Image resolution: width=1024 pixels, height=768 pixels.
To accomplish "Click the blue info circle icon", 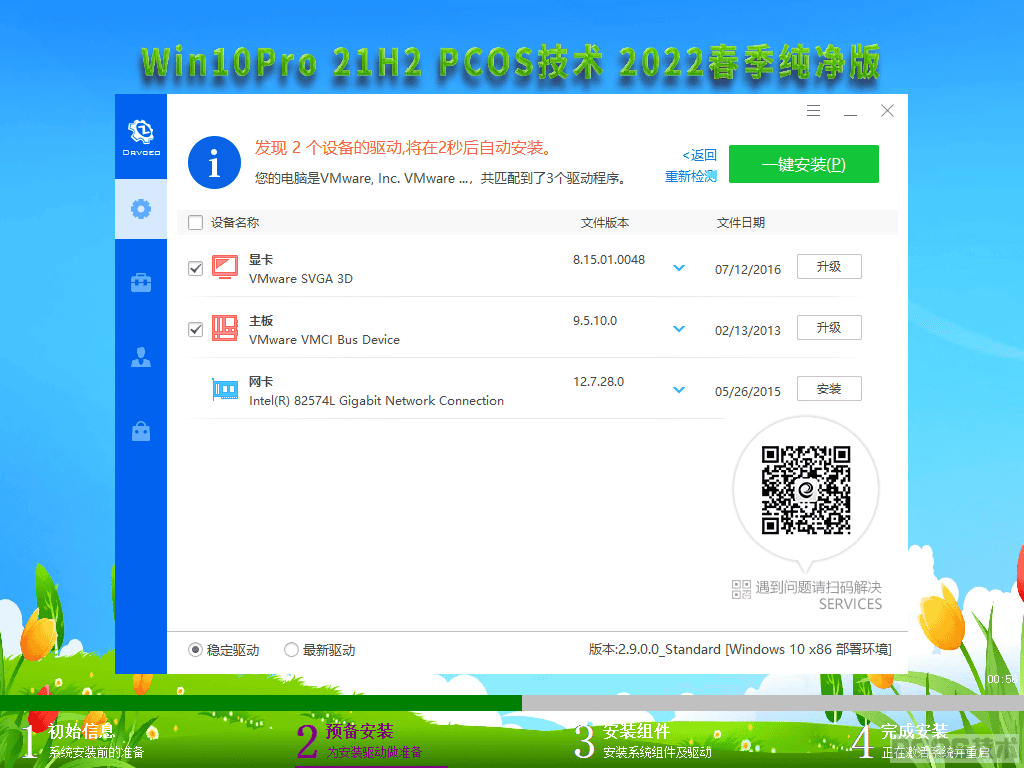I will (214, 163).
